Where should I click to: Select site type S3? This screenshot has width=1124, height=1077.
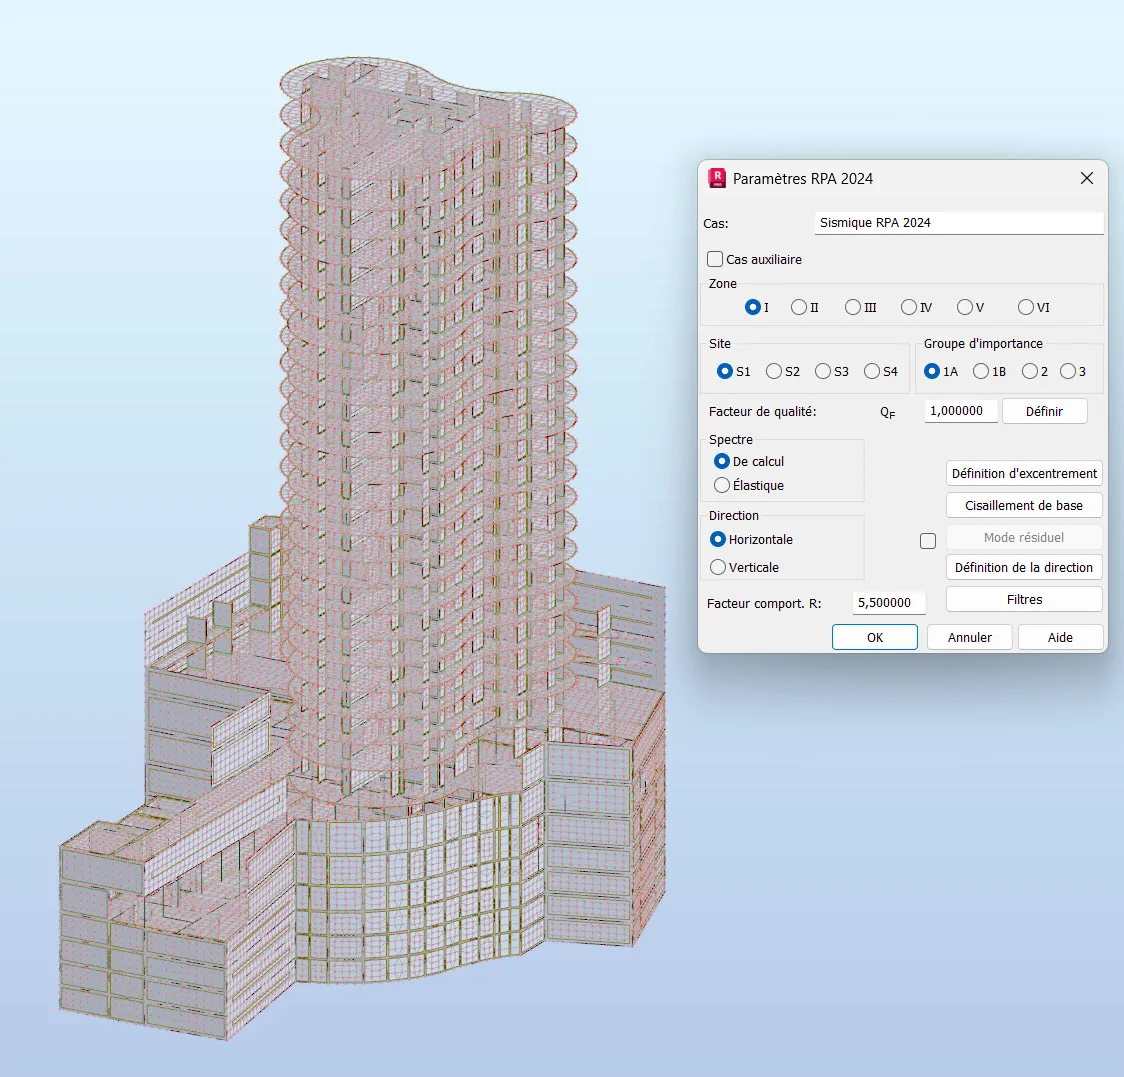(823, 371)
